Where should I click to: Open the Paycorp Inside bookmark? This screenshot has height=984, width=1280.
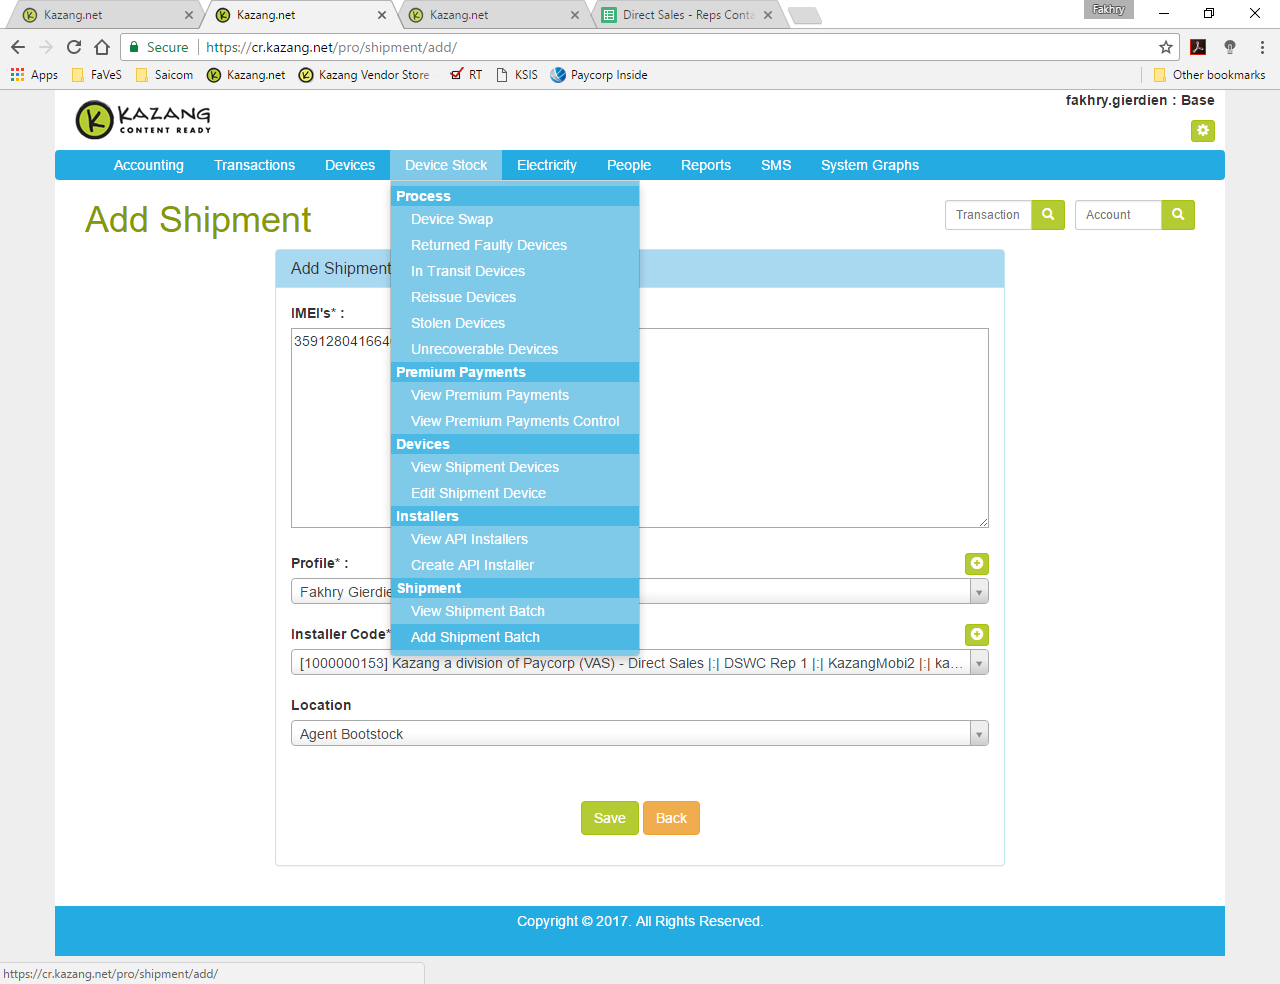point(599,75)
